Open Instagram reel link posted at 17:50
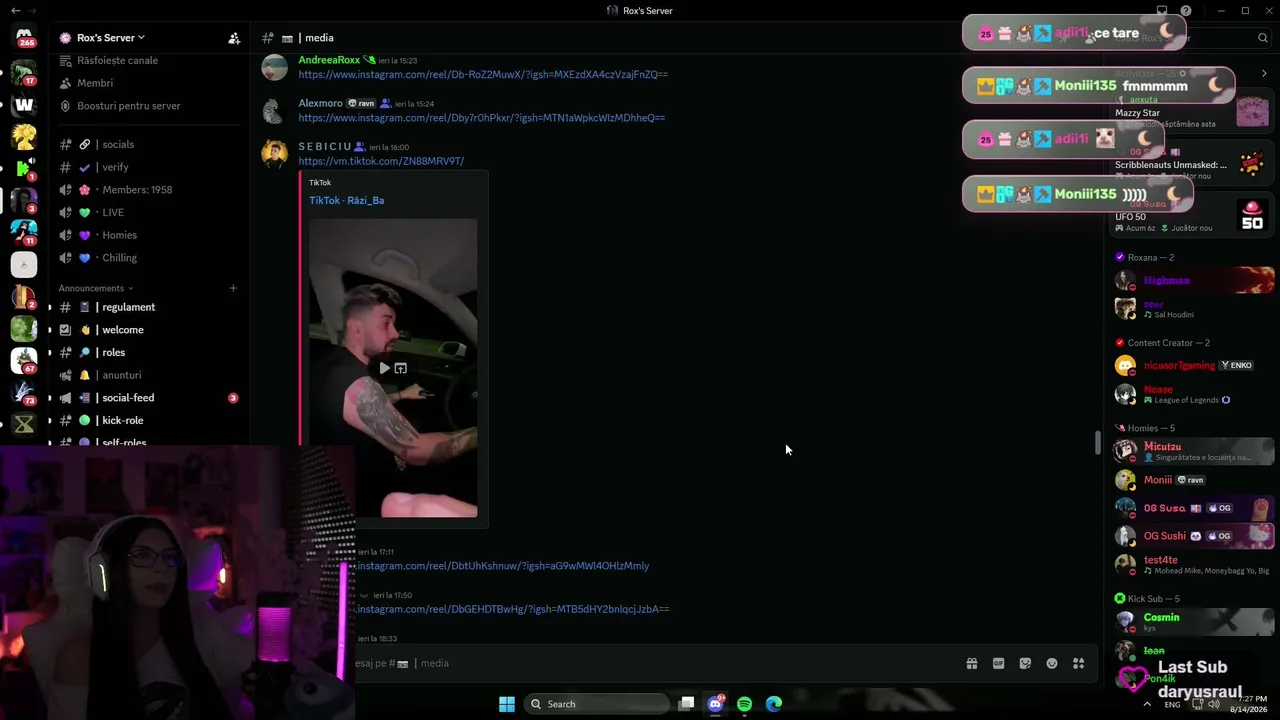The width and height of the screenshot is (1280, 720). (x=513, y=609)
